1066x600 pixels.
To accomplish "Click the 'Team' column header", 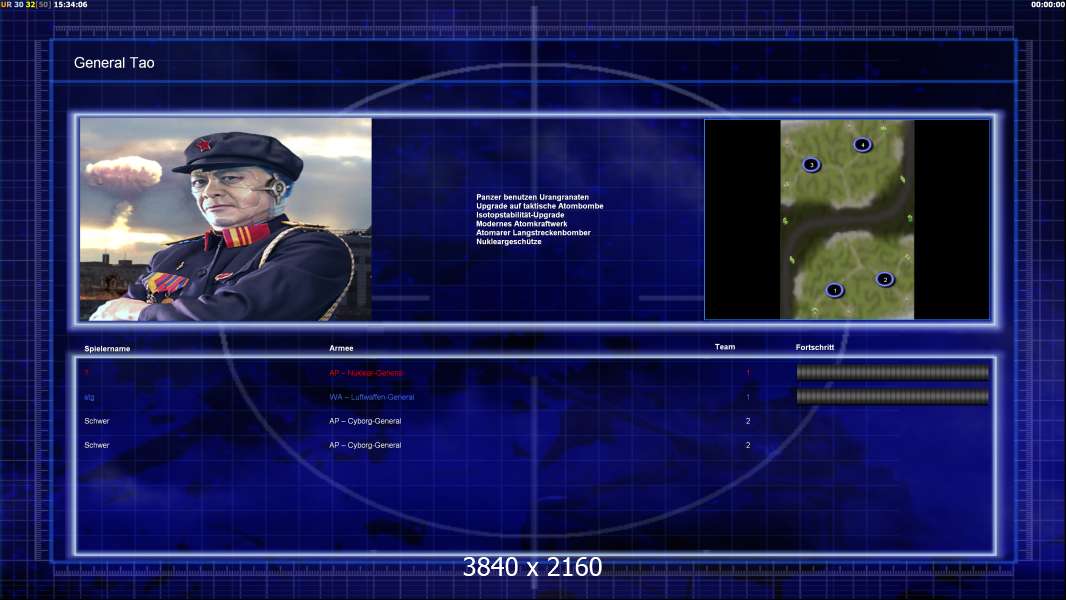I will pos(725,347).
